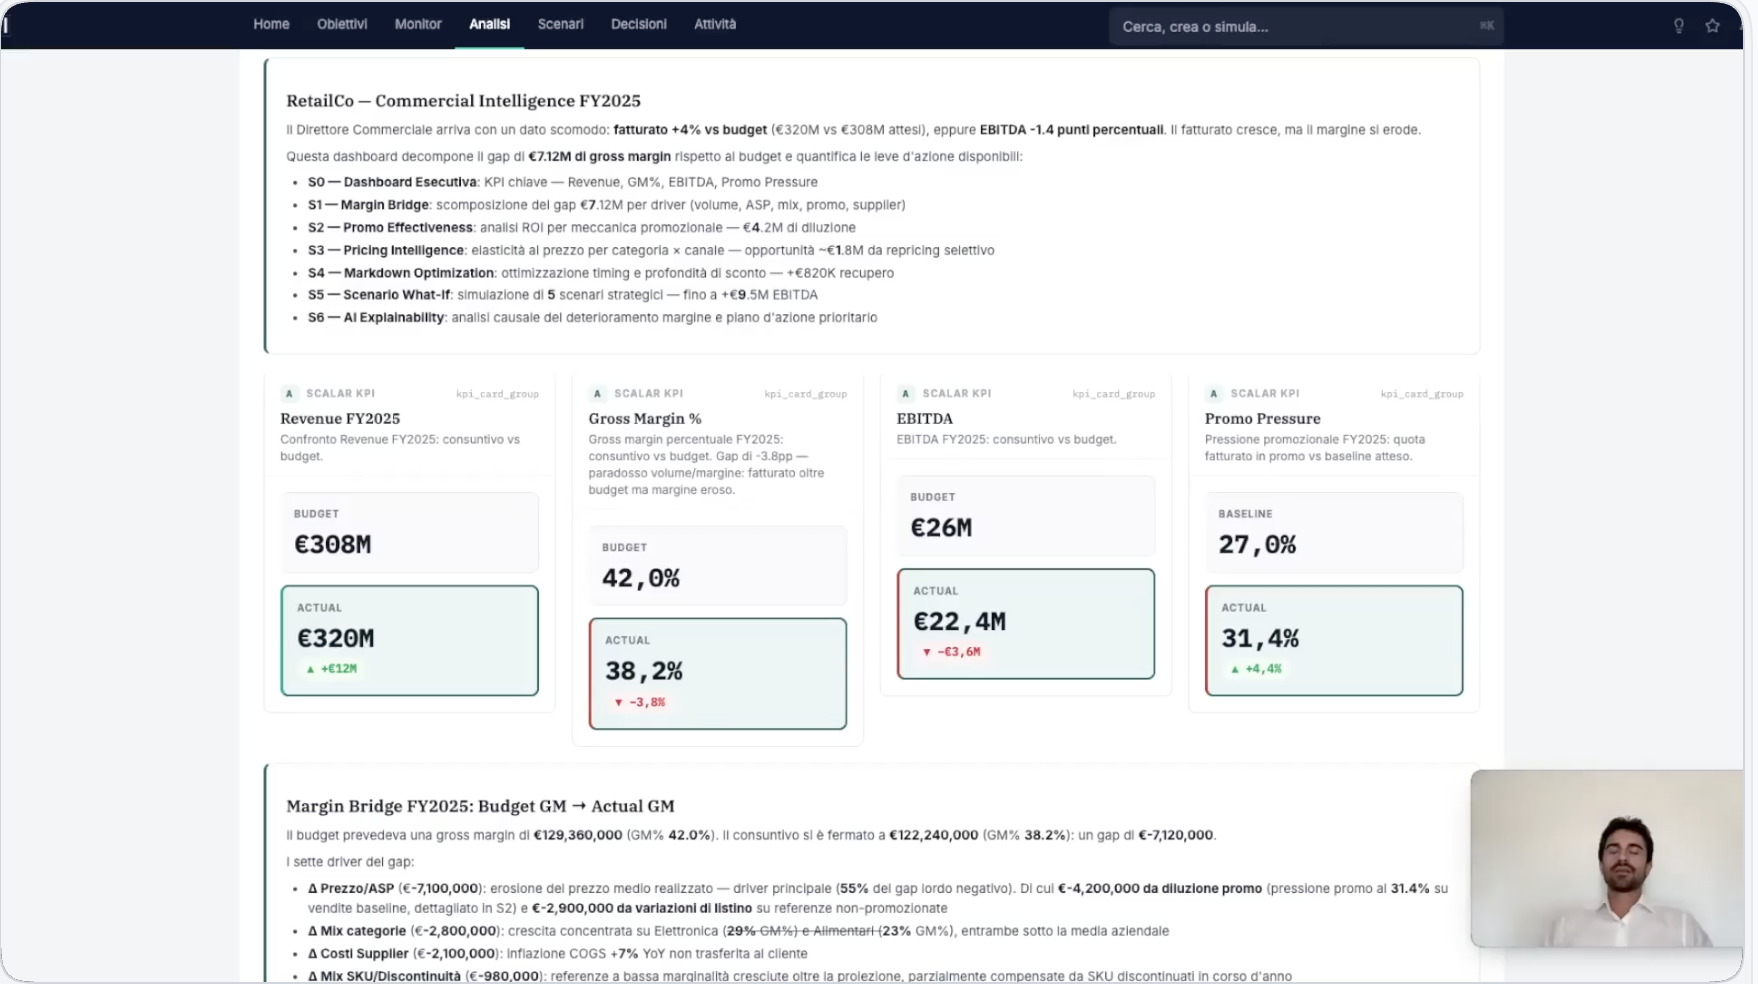
Task: Click the lightbulb icon in the top bar
Action: pyautogui.click(x=1679, y=26)
